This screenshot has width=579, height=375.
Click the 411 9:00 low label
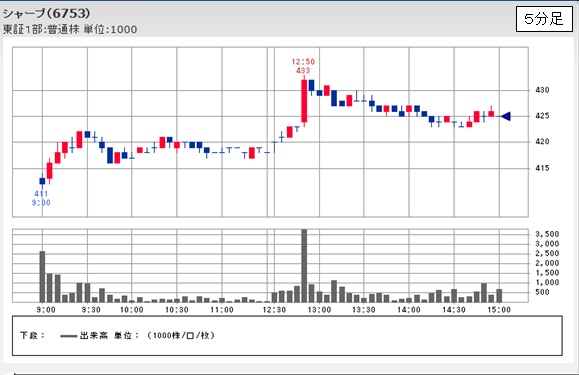41,198
